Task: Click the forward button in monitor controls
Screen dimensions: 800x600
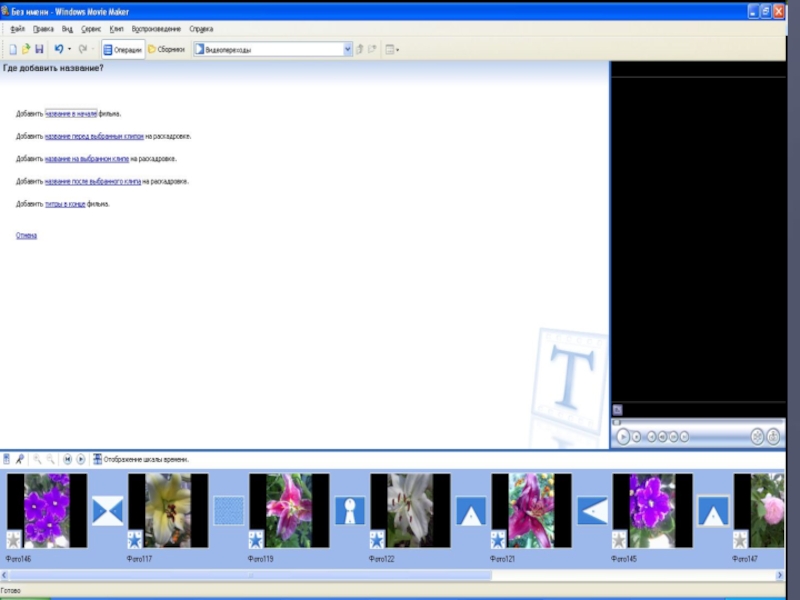Action: click(x=684, y=437)
